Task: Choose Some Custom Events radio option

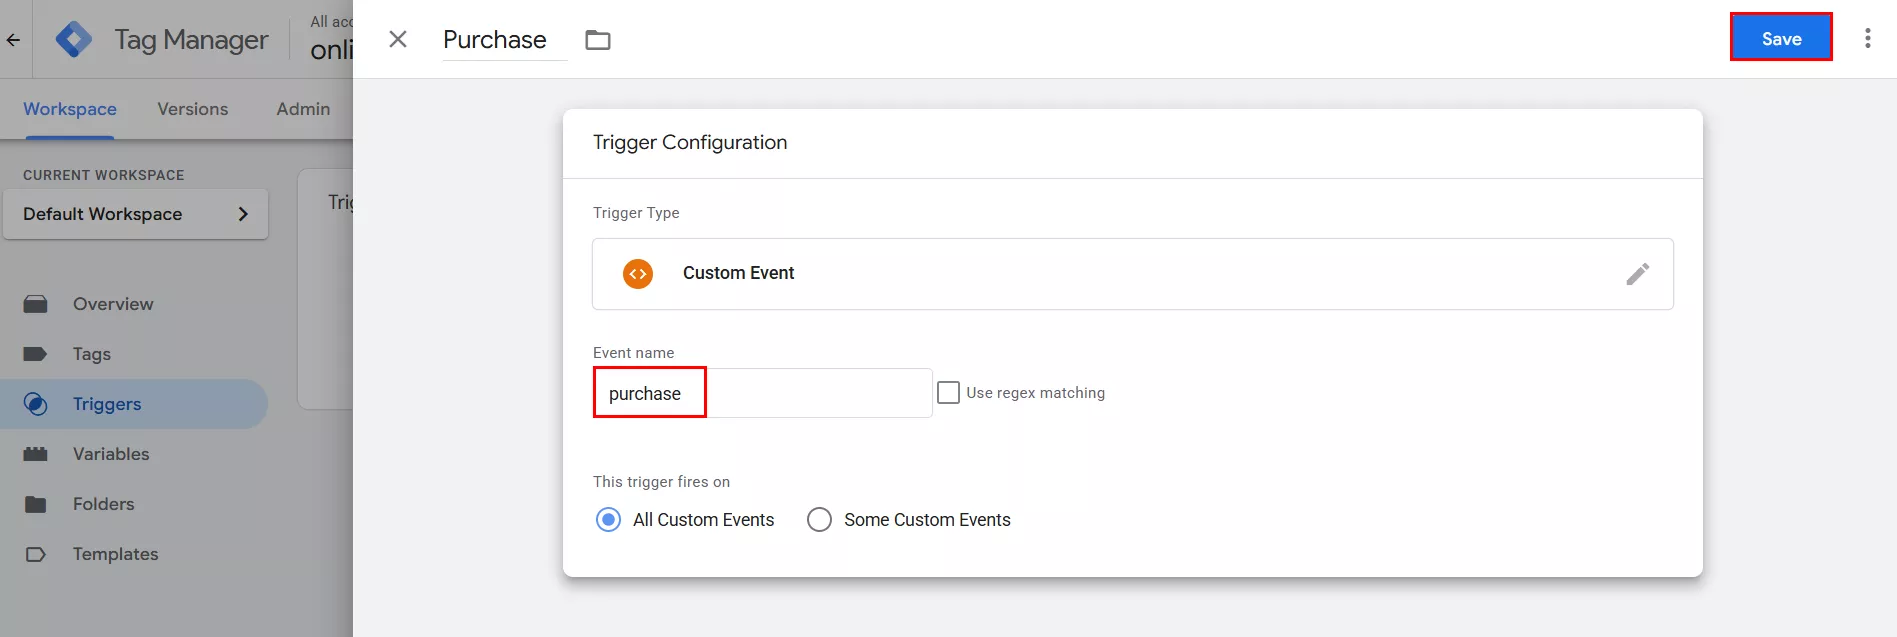Action: click(x=819, y=520)
